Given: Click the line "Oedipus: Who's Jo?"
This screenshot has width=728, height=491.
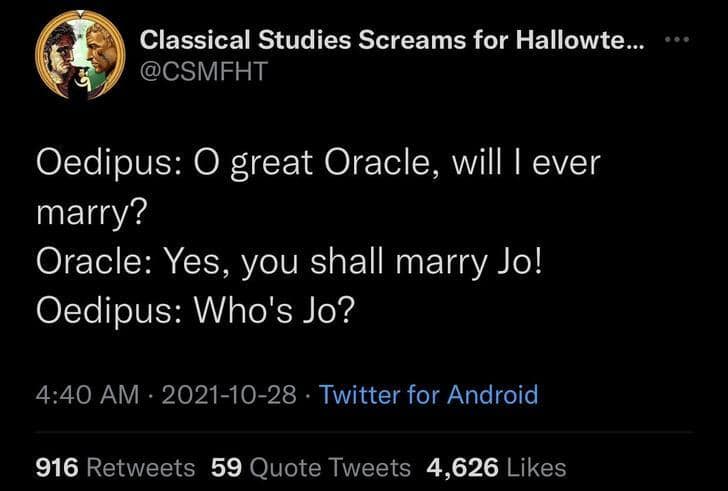Looking at the screenshot, I should pos(195,310).
